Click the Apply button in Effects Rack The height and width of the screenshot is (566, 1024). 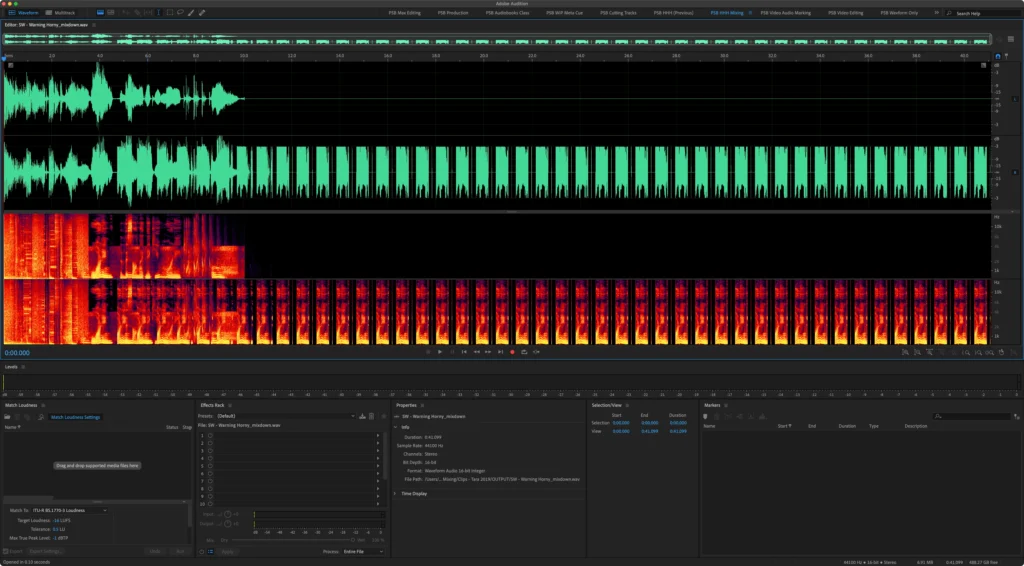(x=227, y=552)
